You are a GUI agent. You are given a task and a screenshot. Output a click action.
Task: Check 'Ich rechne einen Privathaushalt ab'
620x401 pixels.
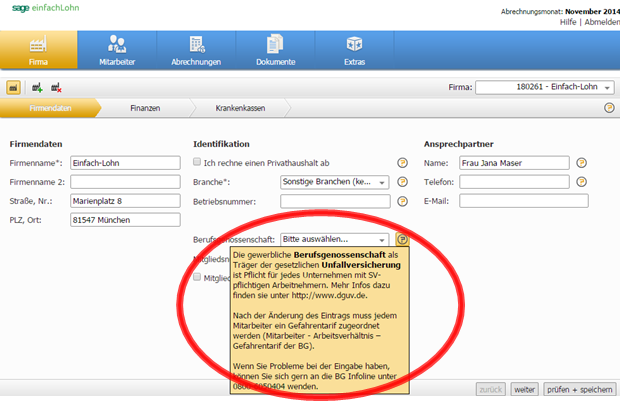pos(197,162)
